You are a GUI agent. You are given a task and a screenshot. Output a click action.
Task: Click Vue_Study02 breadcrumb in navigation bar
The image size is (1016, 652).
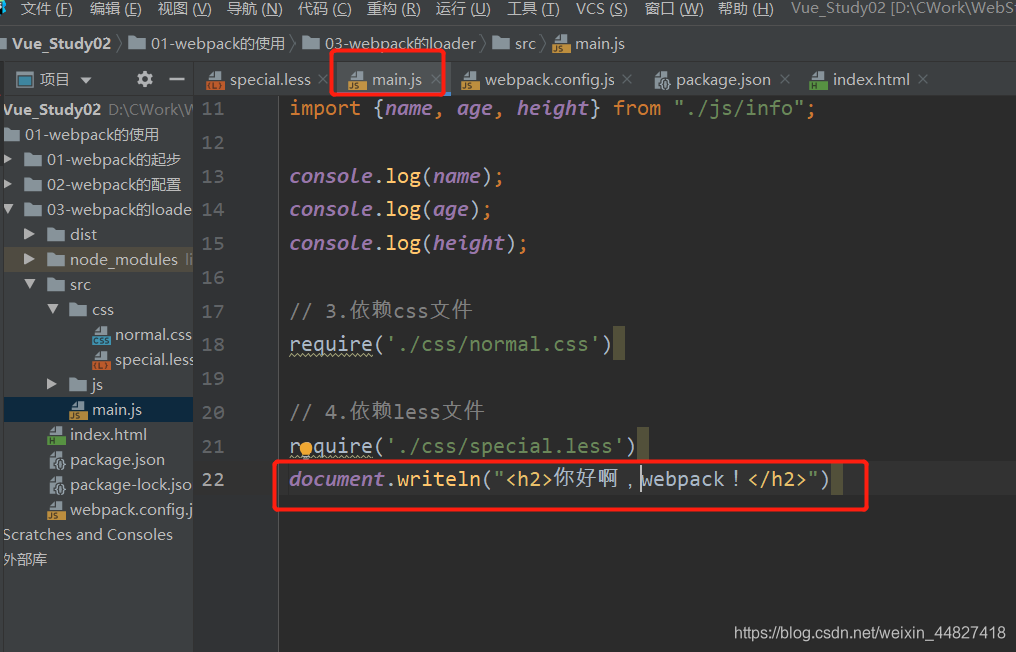pyautogui.click(x=62, y=43)
